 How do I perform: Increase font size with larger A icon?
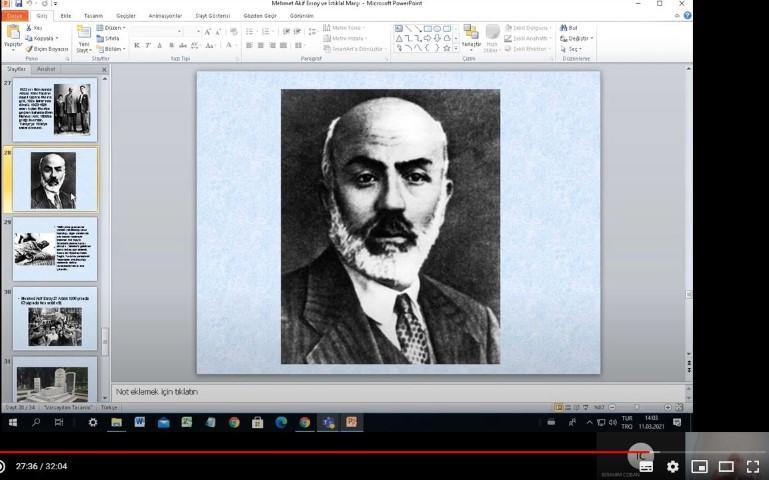(x=207, y=32)
